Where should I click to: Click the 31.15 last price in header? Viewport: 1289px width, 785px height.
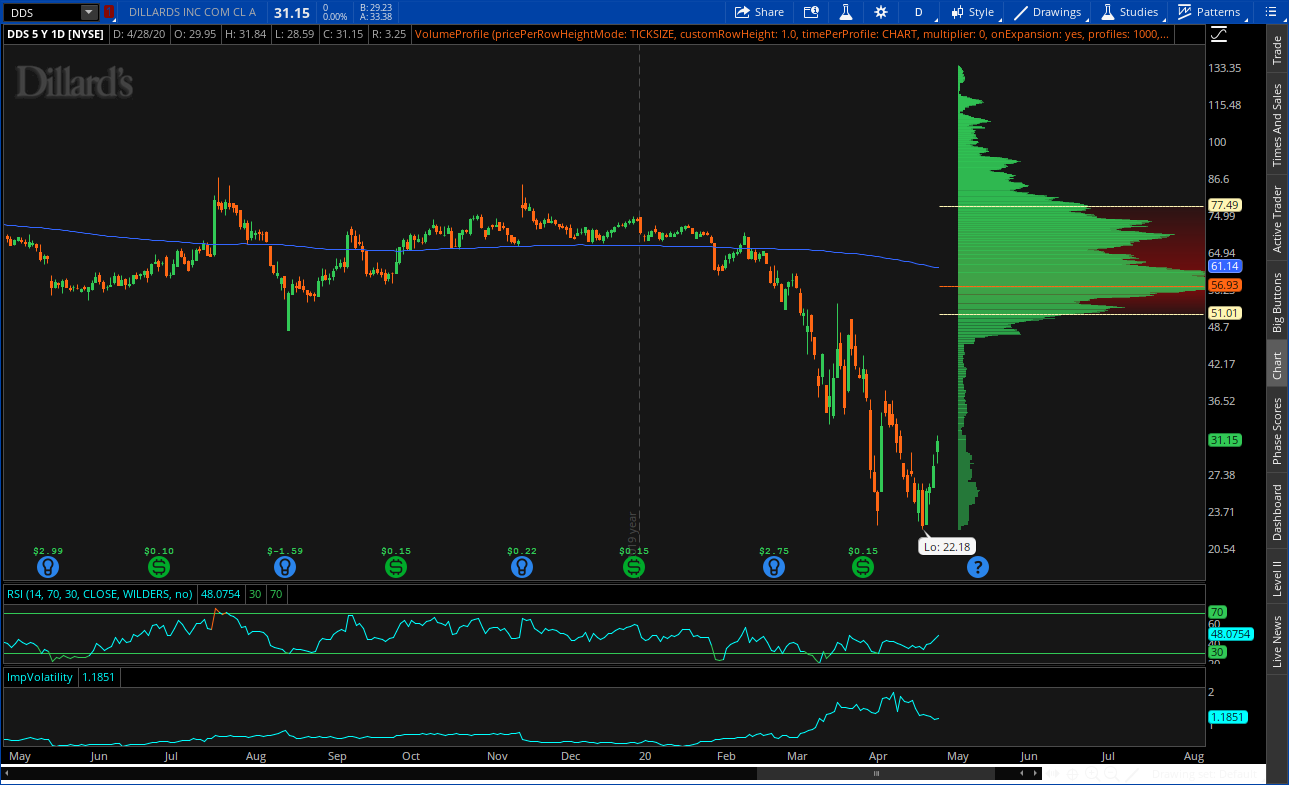pos(291,12)
